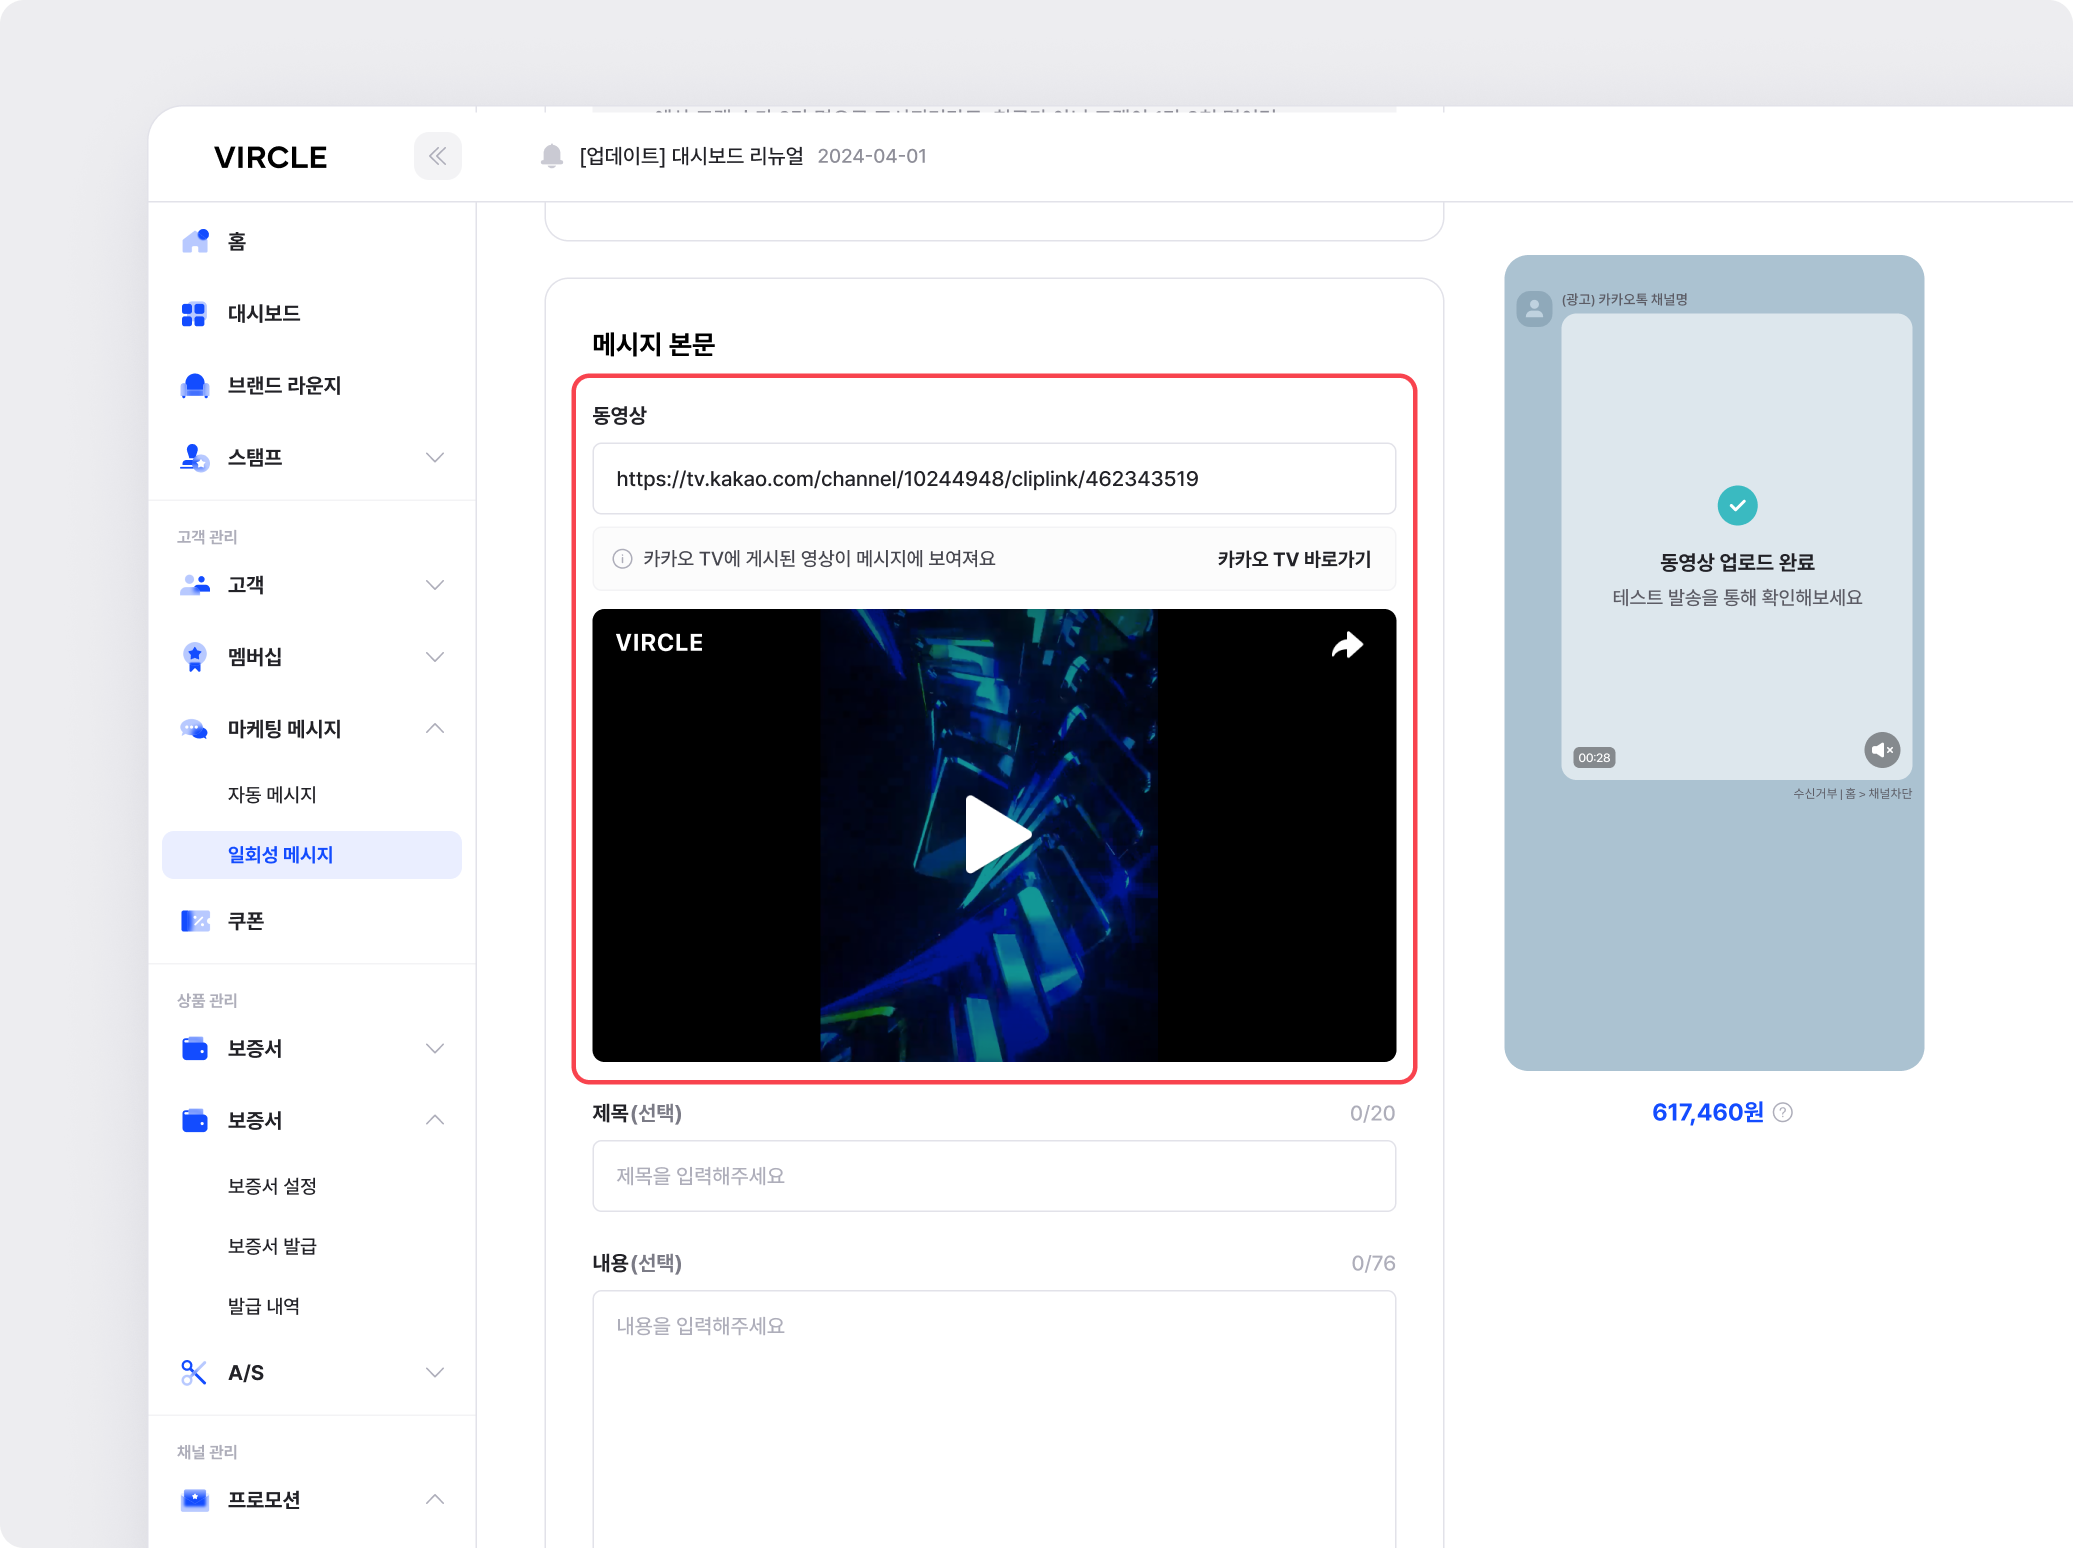Play the VIRCLE video
Screen dimensions: 2073x1548
point(994,835)
